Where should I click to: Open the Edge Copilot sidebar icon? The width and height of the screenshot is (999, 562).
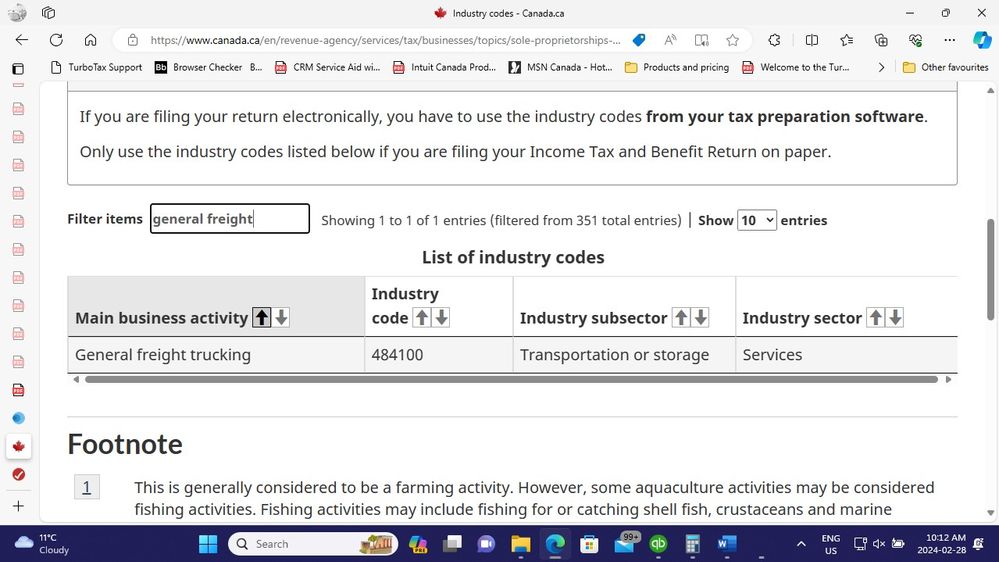point(982,40)
